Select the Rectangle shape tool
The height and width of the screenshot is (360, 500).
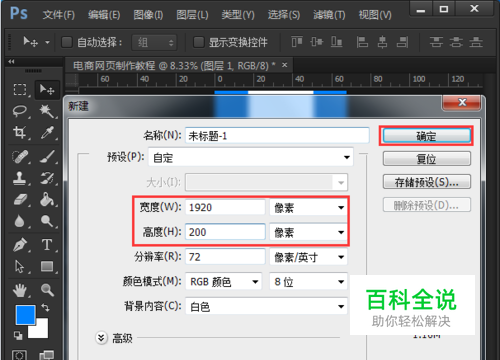click(x=47, y=266)
